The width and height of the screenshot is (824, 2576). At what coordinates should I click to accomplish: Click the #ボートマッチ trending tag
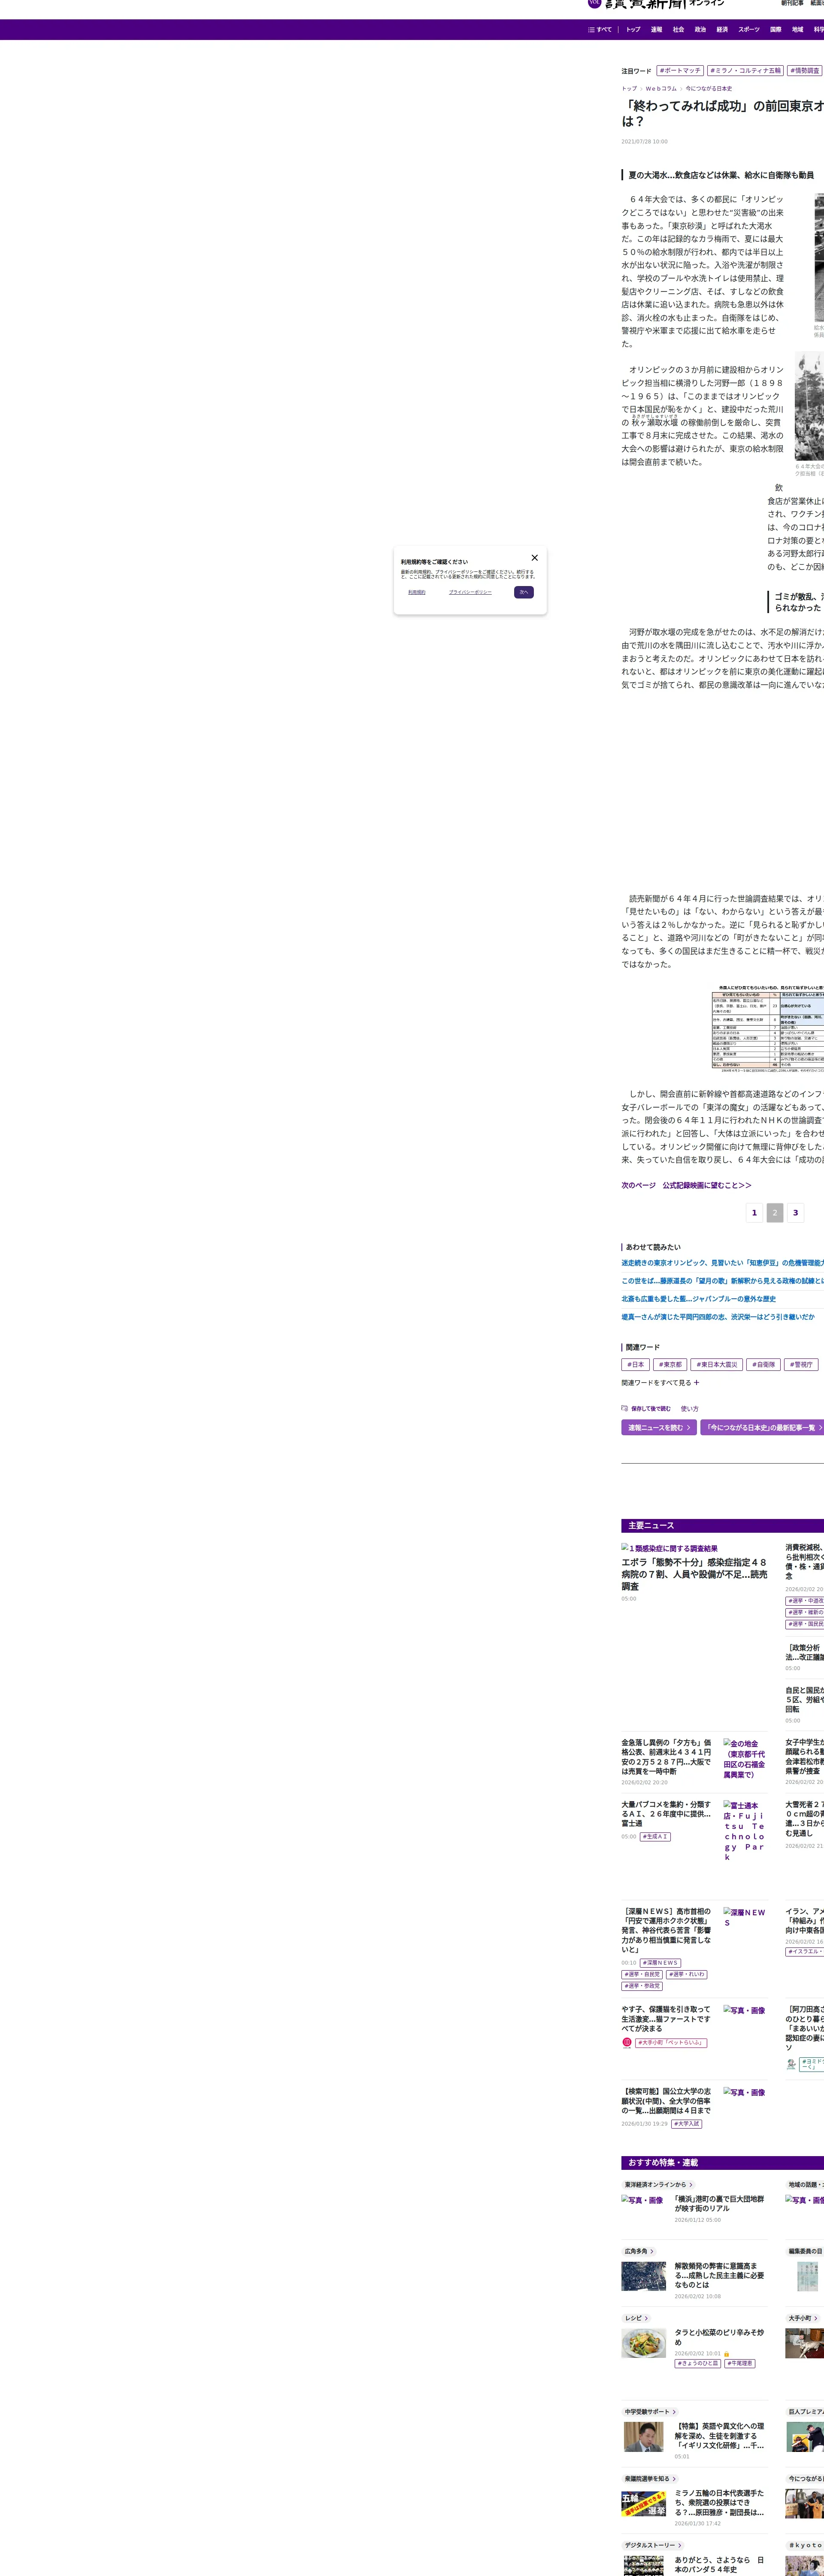[x=680, y=71]
